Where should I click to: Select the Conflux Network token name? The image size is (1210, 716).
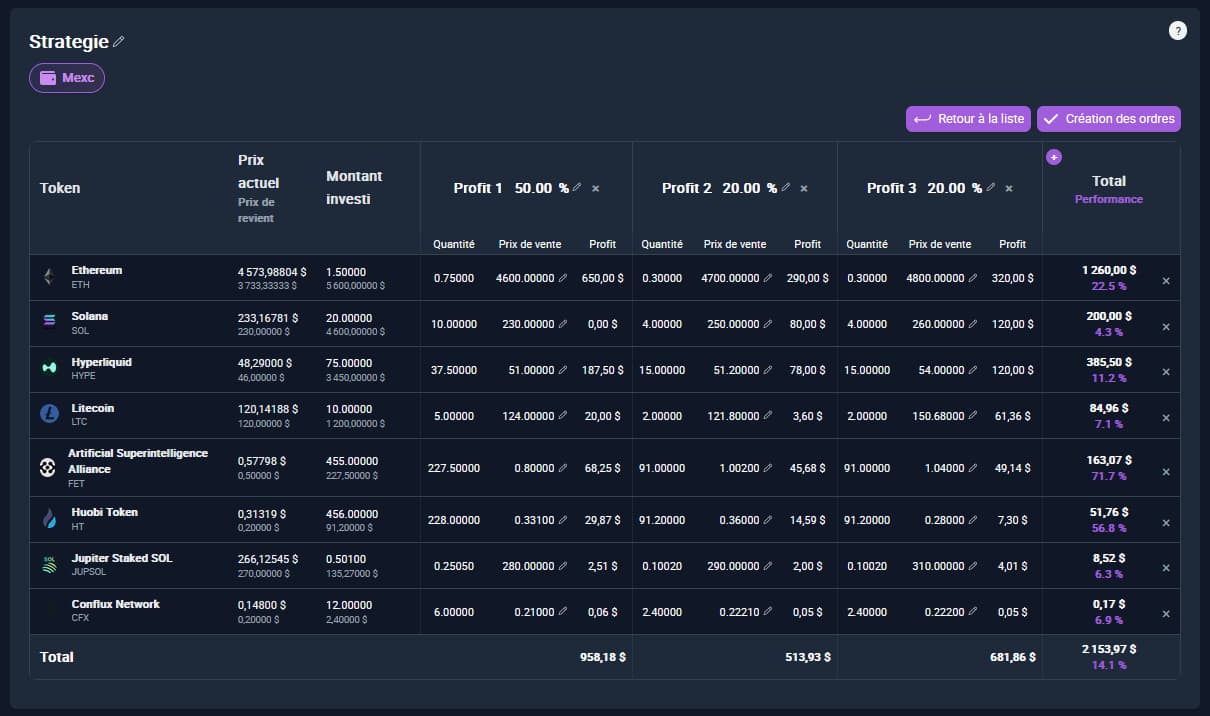(x=115, y=604)
